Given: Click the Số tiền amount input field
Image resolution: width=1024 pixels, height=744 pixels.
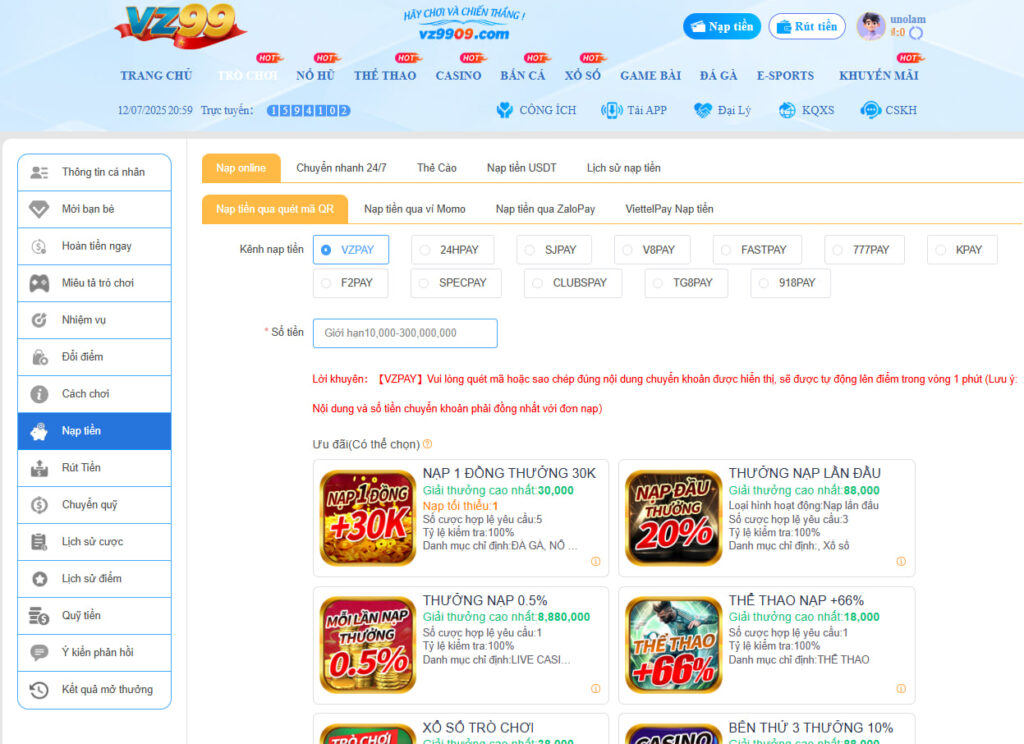Looking at the screenshot, I should click(405, 333).
